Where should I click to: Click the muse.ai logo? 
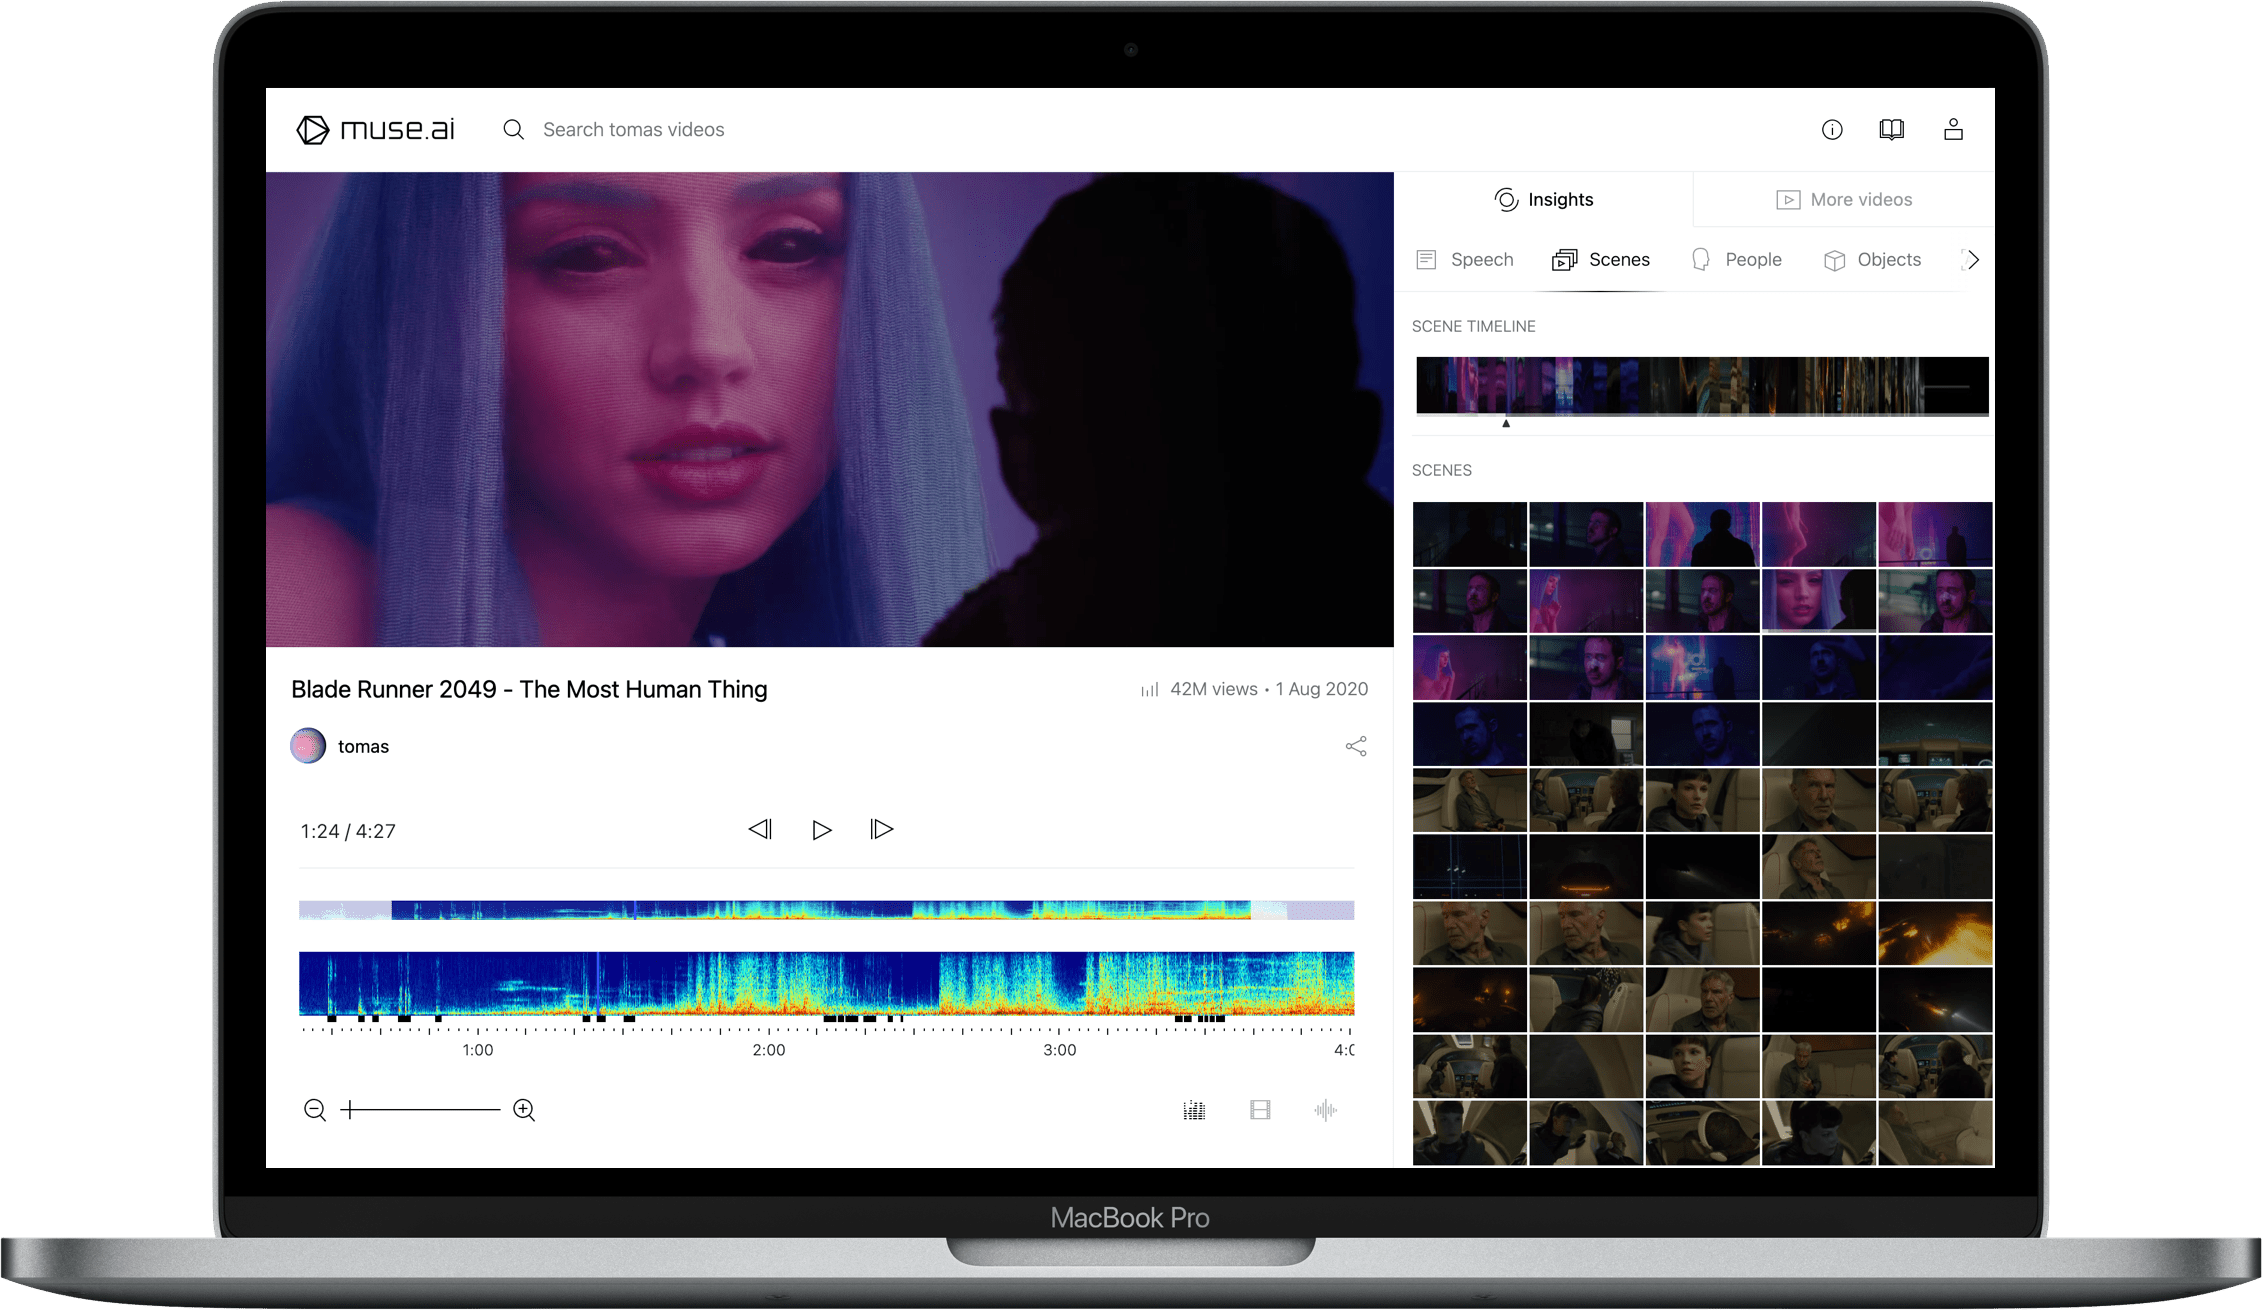pyautogui.click(x=376, y=129)
